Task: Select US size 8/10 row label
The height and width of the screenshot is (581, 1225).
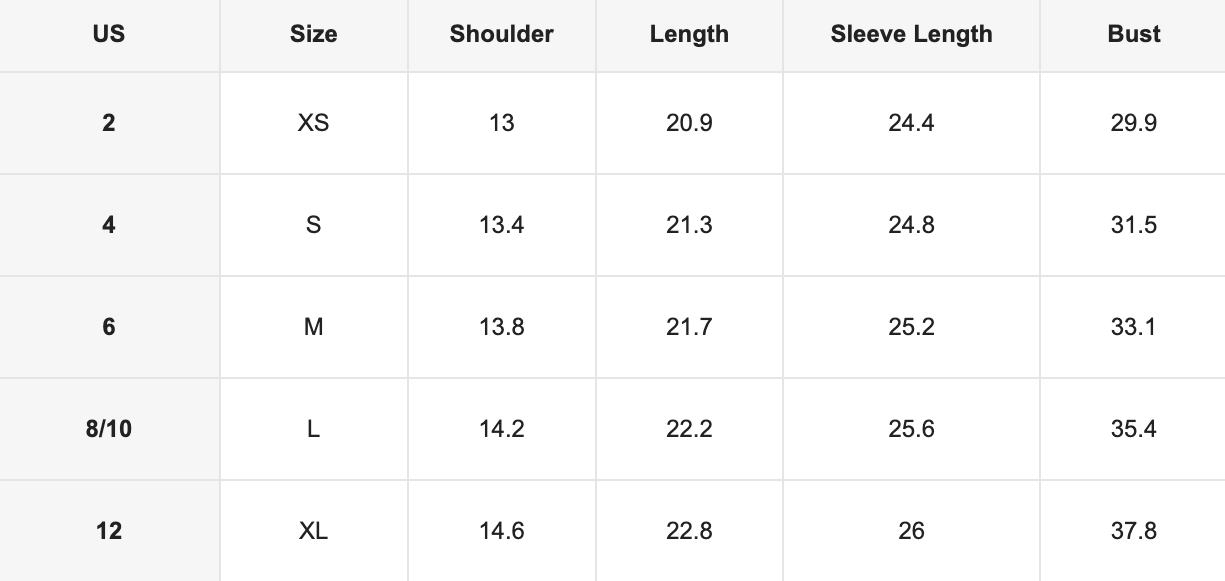Action: [x=109, y=429]
